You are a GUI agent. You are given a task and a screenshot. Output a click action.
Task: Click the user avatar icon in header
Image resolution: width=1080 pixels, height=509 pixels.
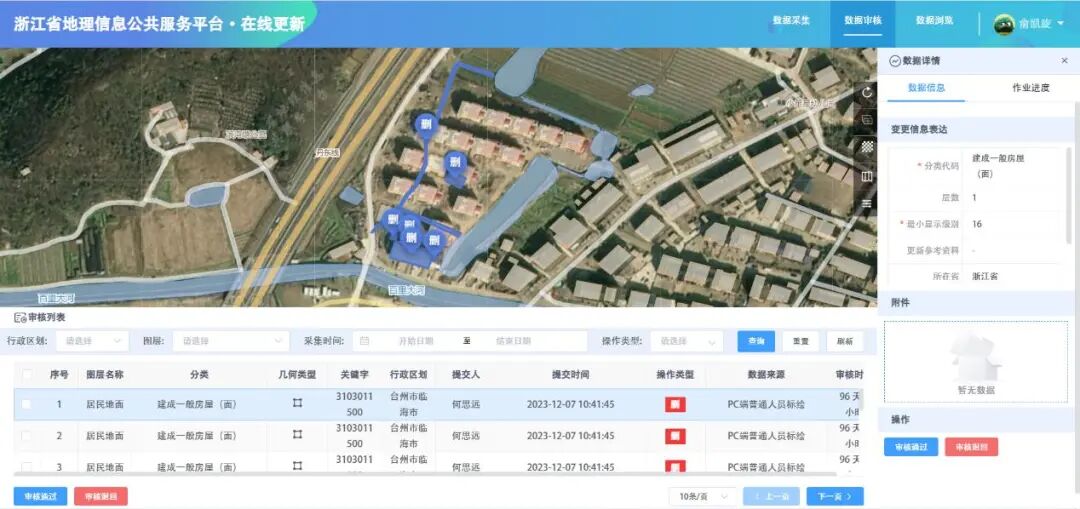[x=1003, y=24]
